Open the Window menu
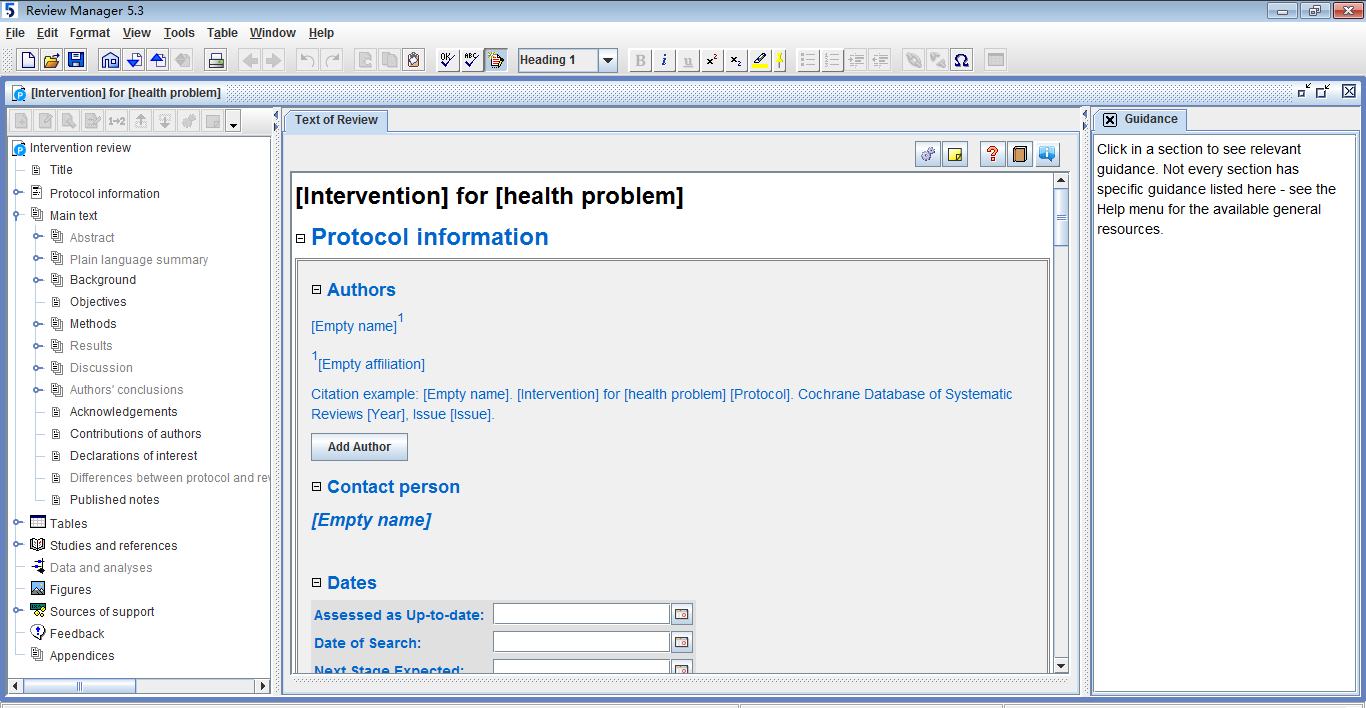Image resolution: width=1366 pixels, height=708 pixels. pyautogui.click(x=273, y=33)
